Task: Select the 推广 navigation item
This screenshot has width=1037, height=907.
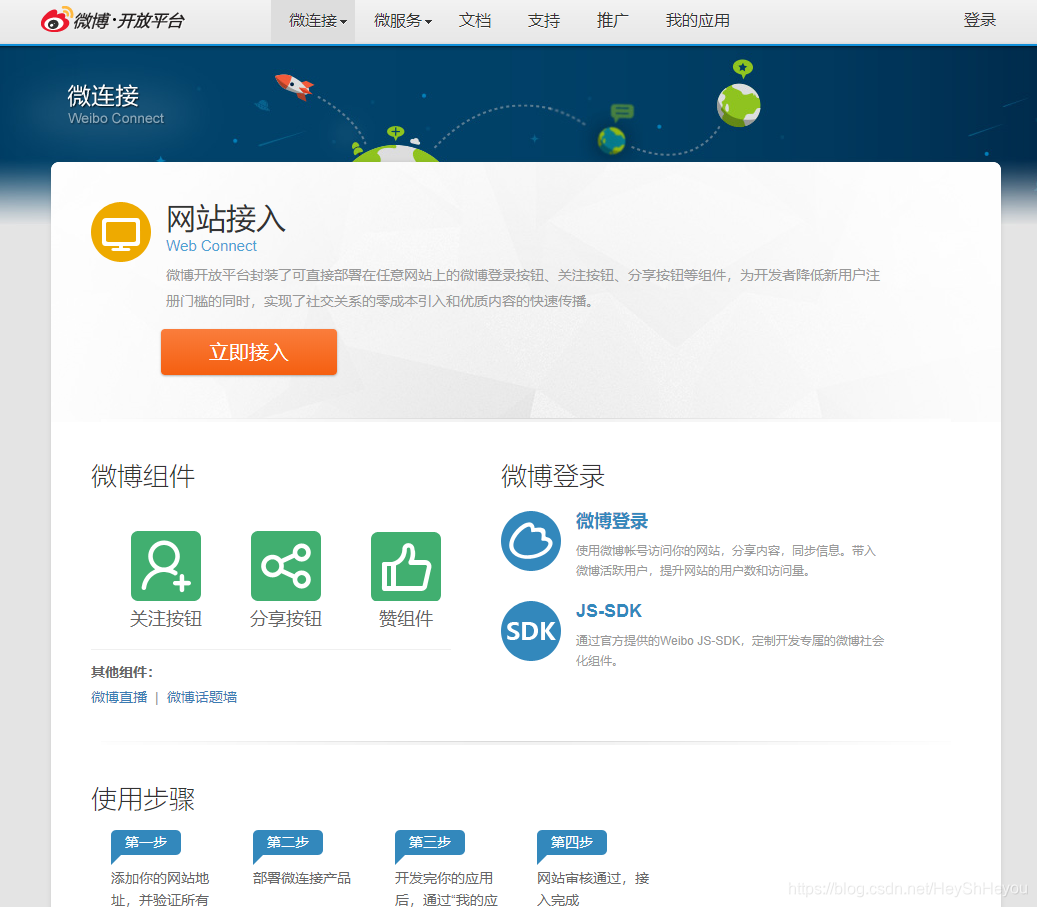Action: click(x=612, y=21)
